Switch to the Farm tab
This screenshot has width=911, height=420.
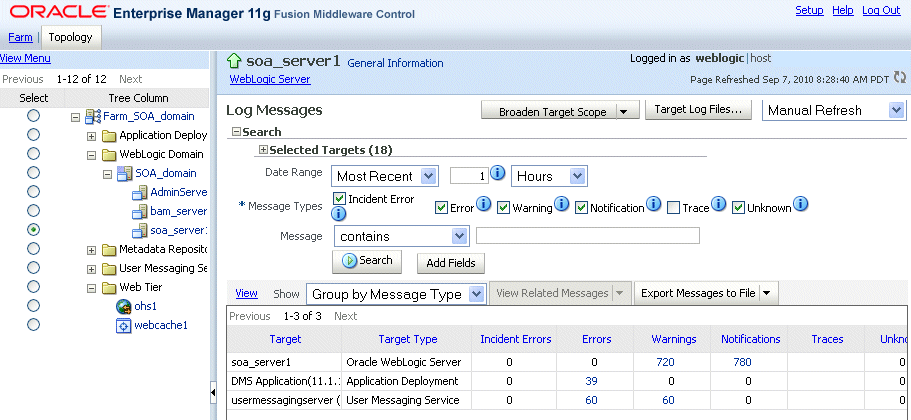click(20, 37)
